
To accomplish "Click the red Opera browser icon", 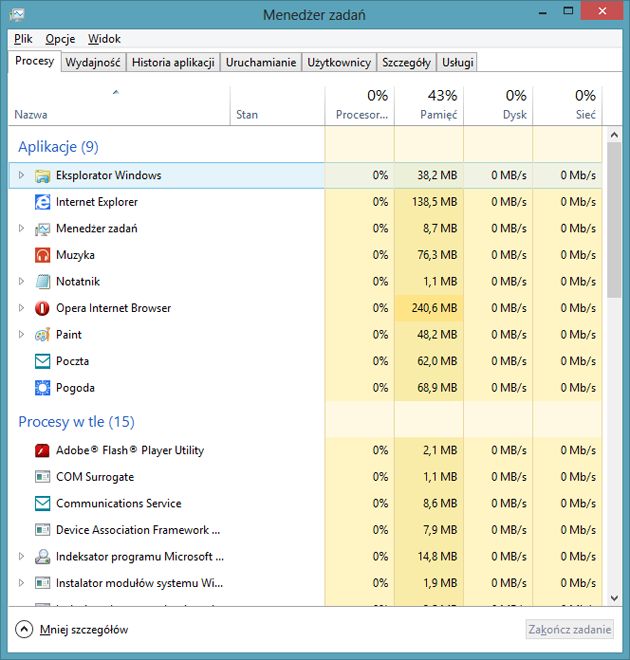I will click(x=42, y=308).
